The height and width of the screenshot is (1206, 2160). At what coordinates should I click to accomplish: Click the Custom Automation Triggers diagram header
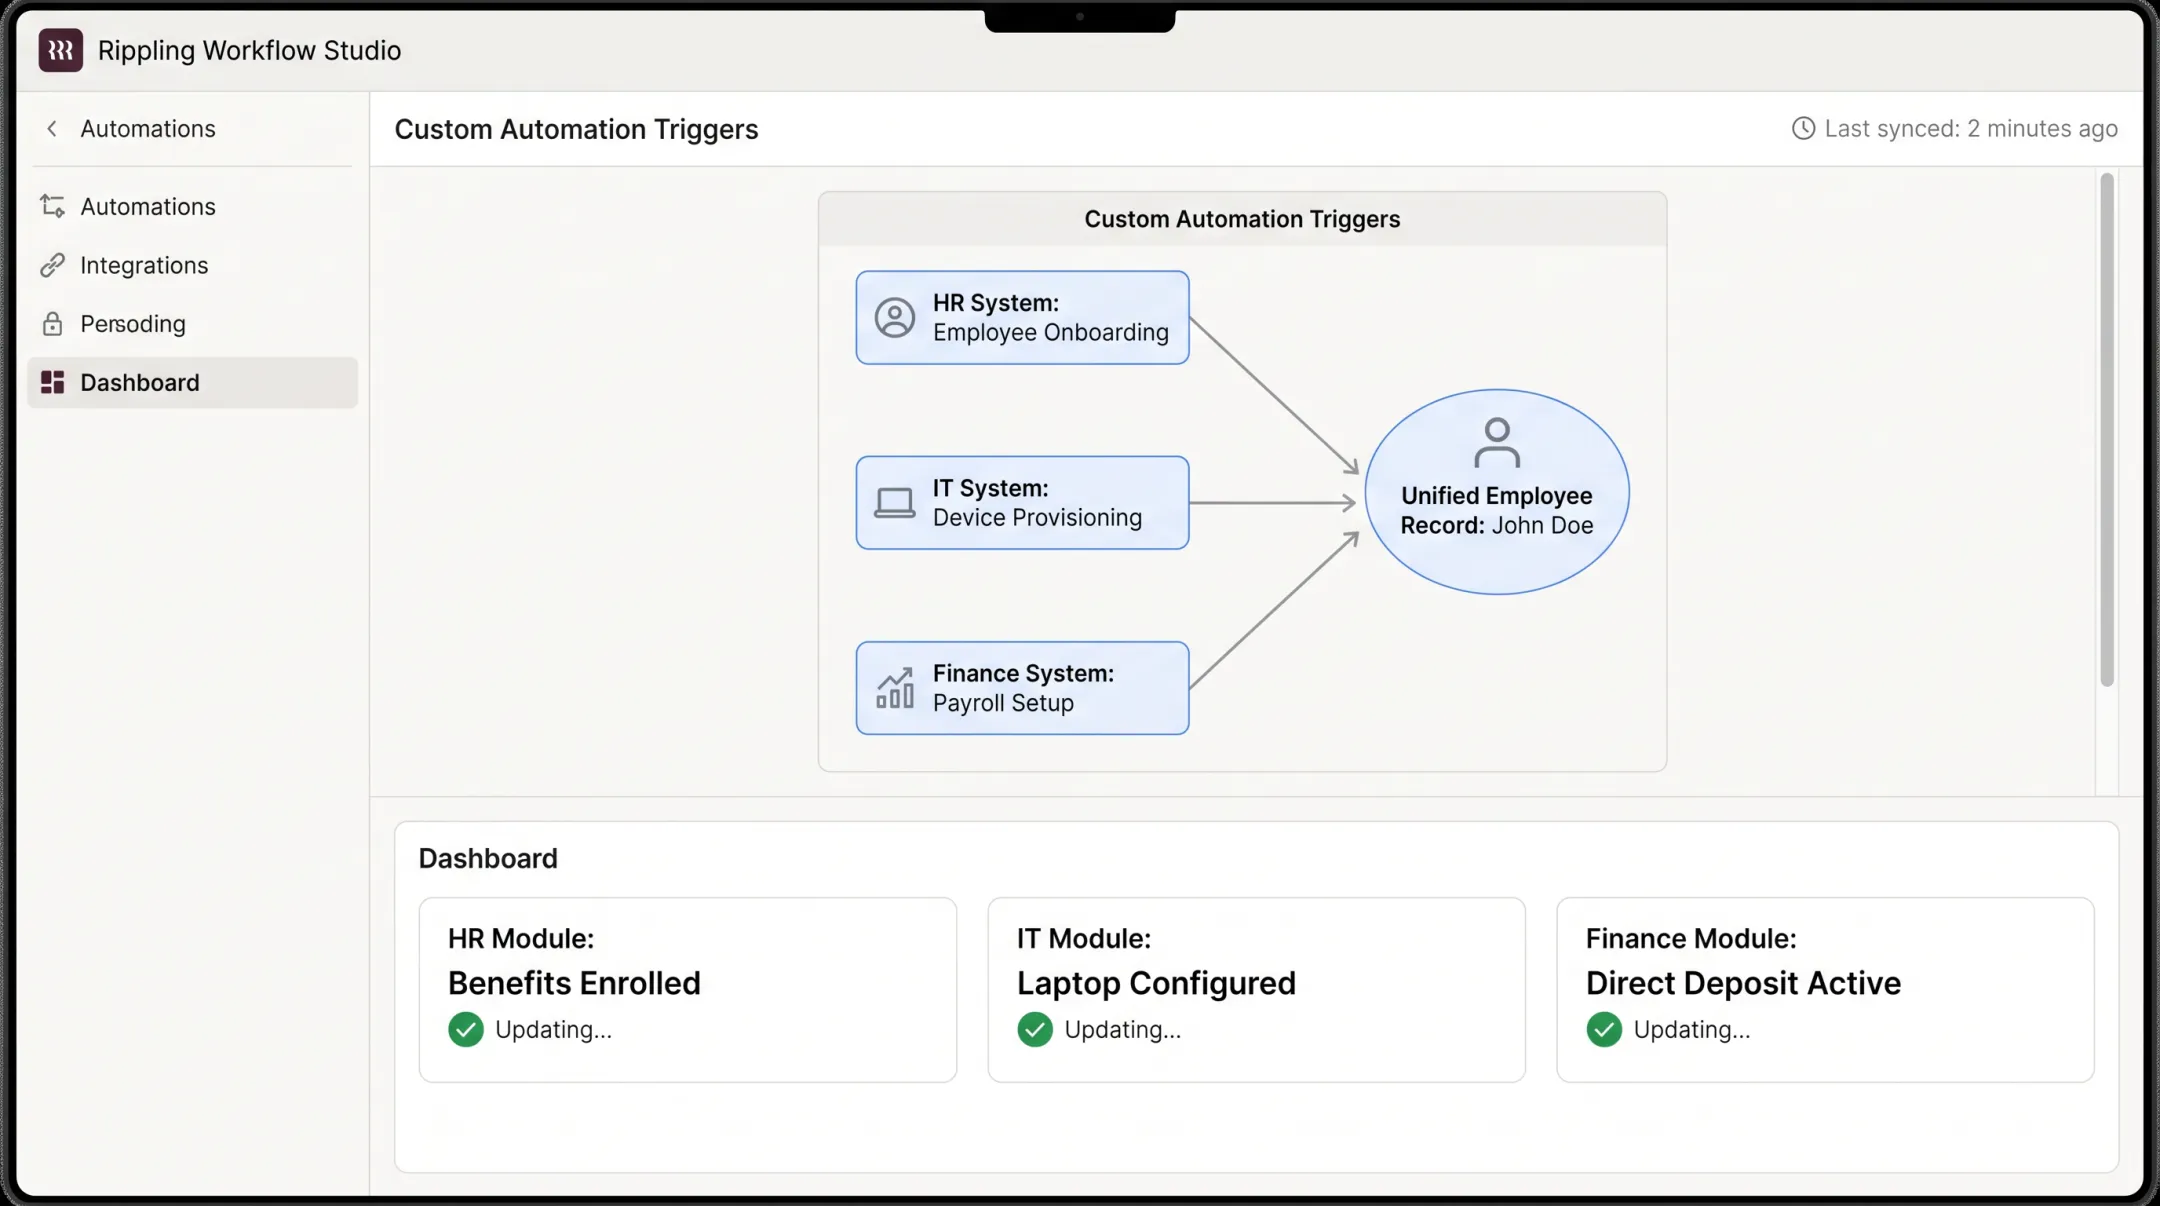pos(1242,219)
